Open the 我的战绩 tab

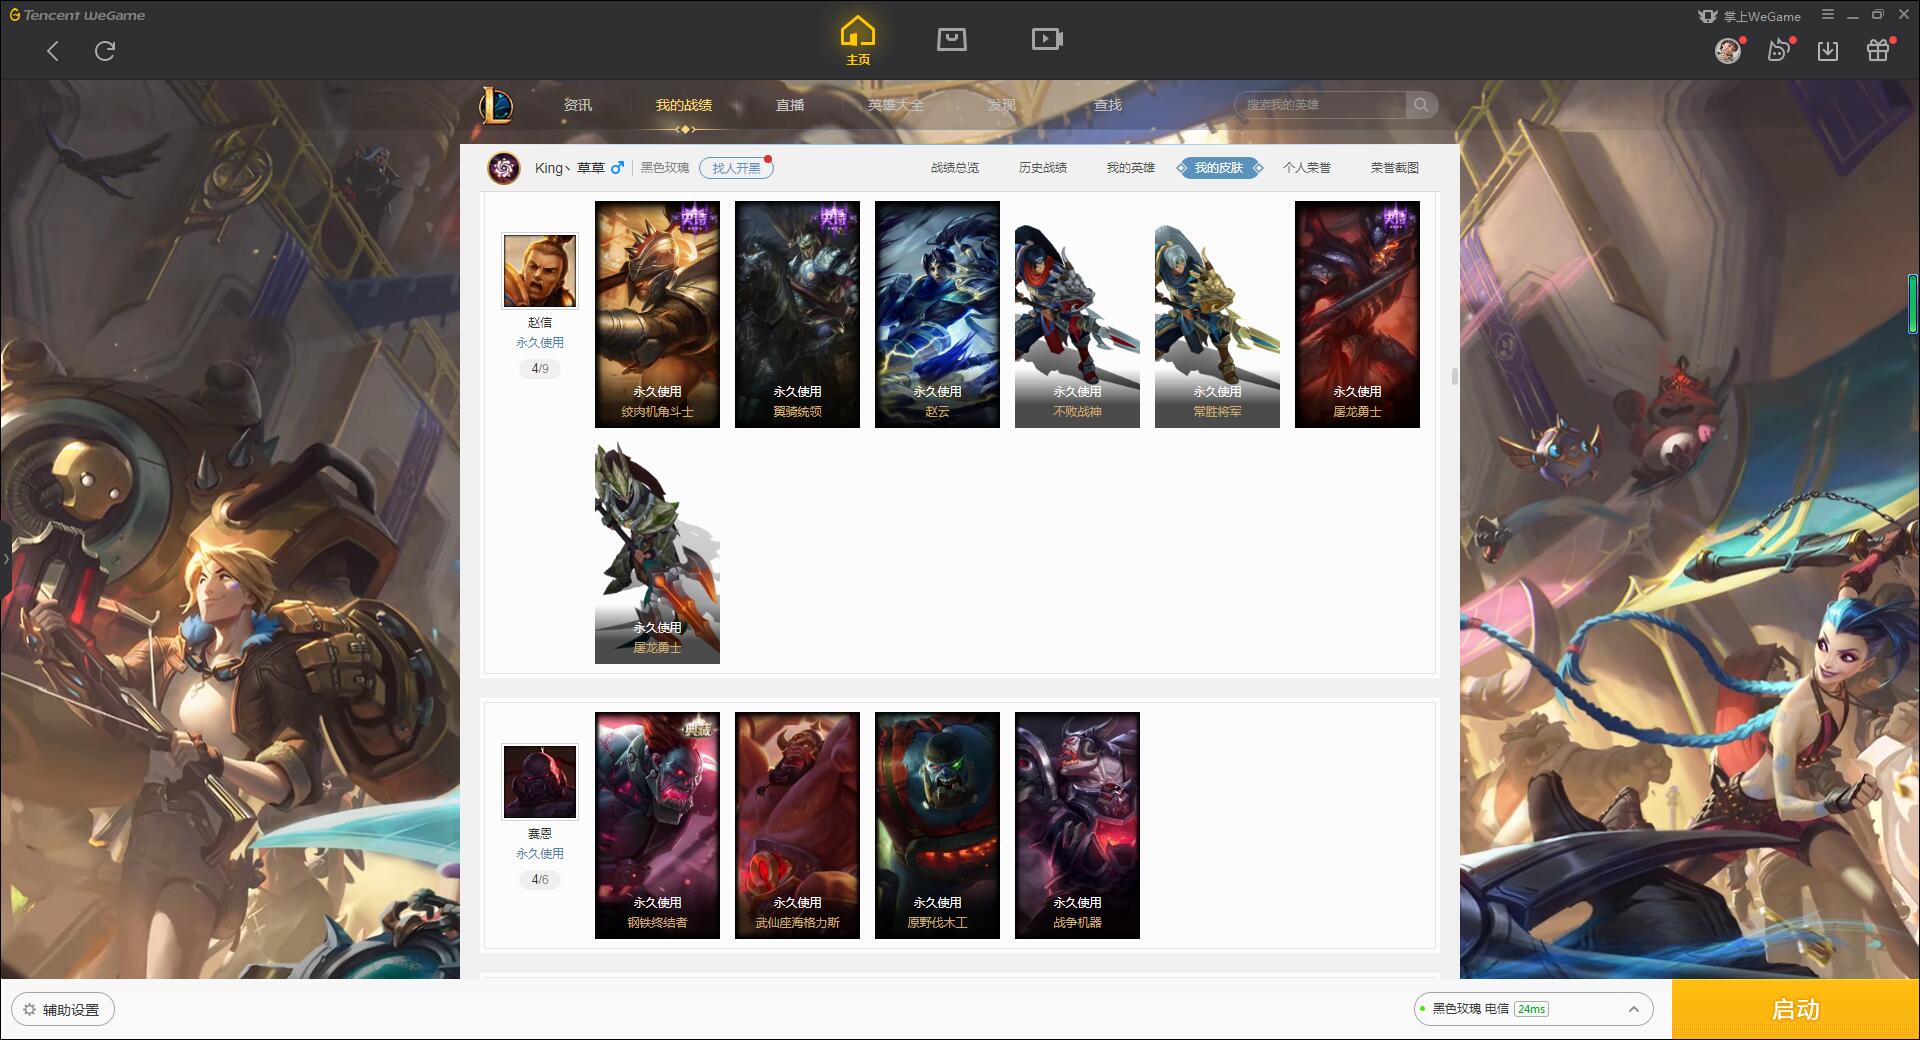684,105
